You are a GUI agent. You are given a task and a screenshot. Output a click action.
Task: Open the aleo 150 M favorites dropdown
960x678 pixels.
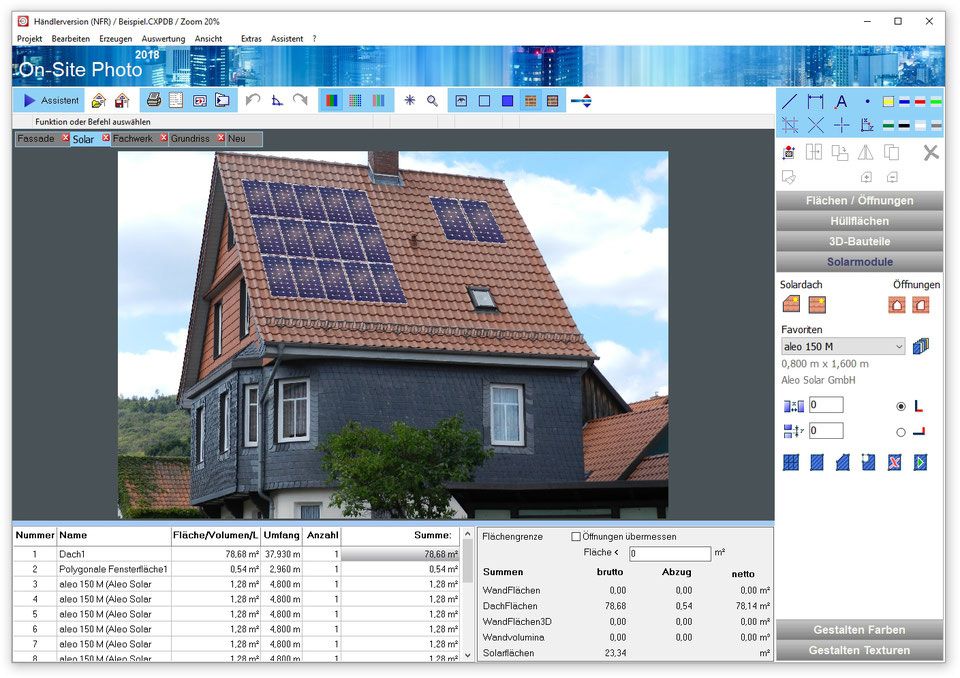843,345
